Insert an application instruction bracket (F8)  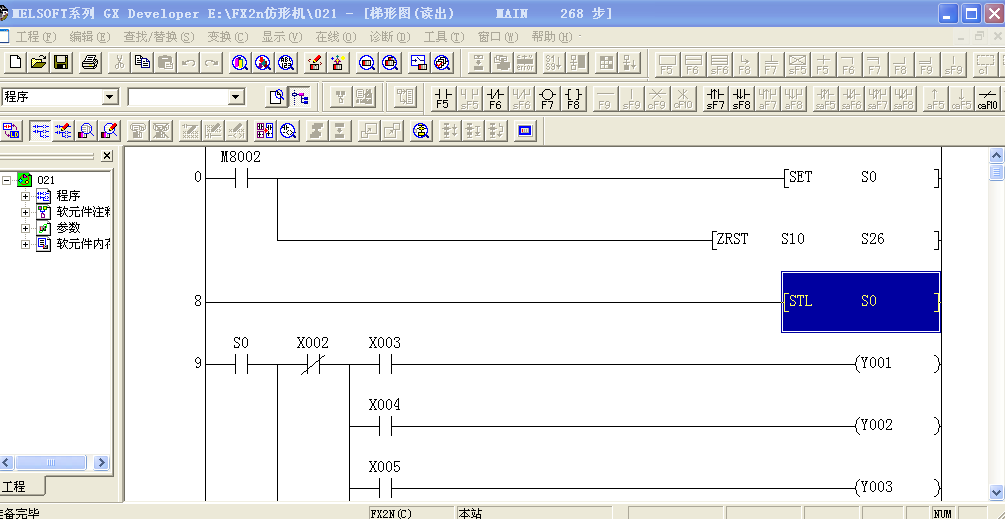[573, 98]
